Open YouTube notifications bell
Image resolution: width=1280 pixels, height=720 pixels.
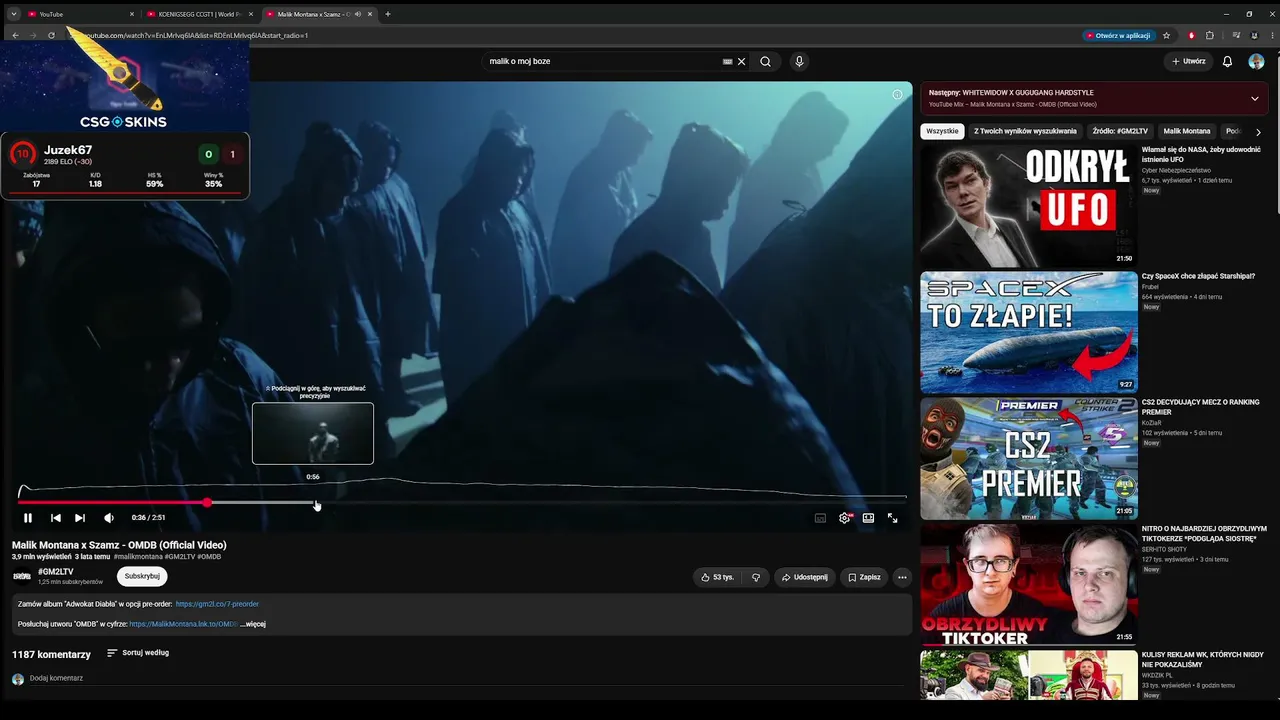pos(1227,61)
